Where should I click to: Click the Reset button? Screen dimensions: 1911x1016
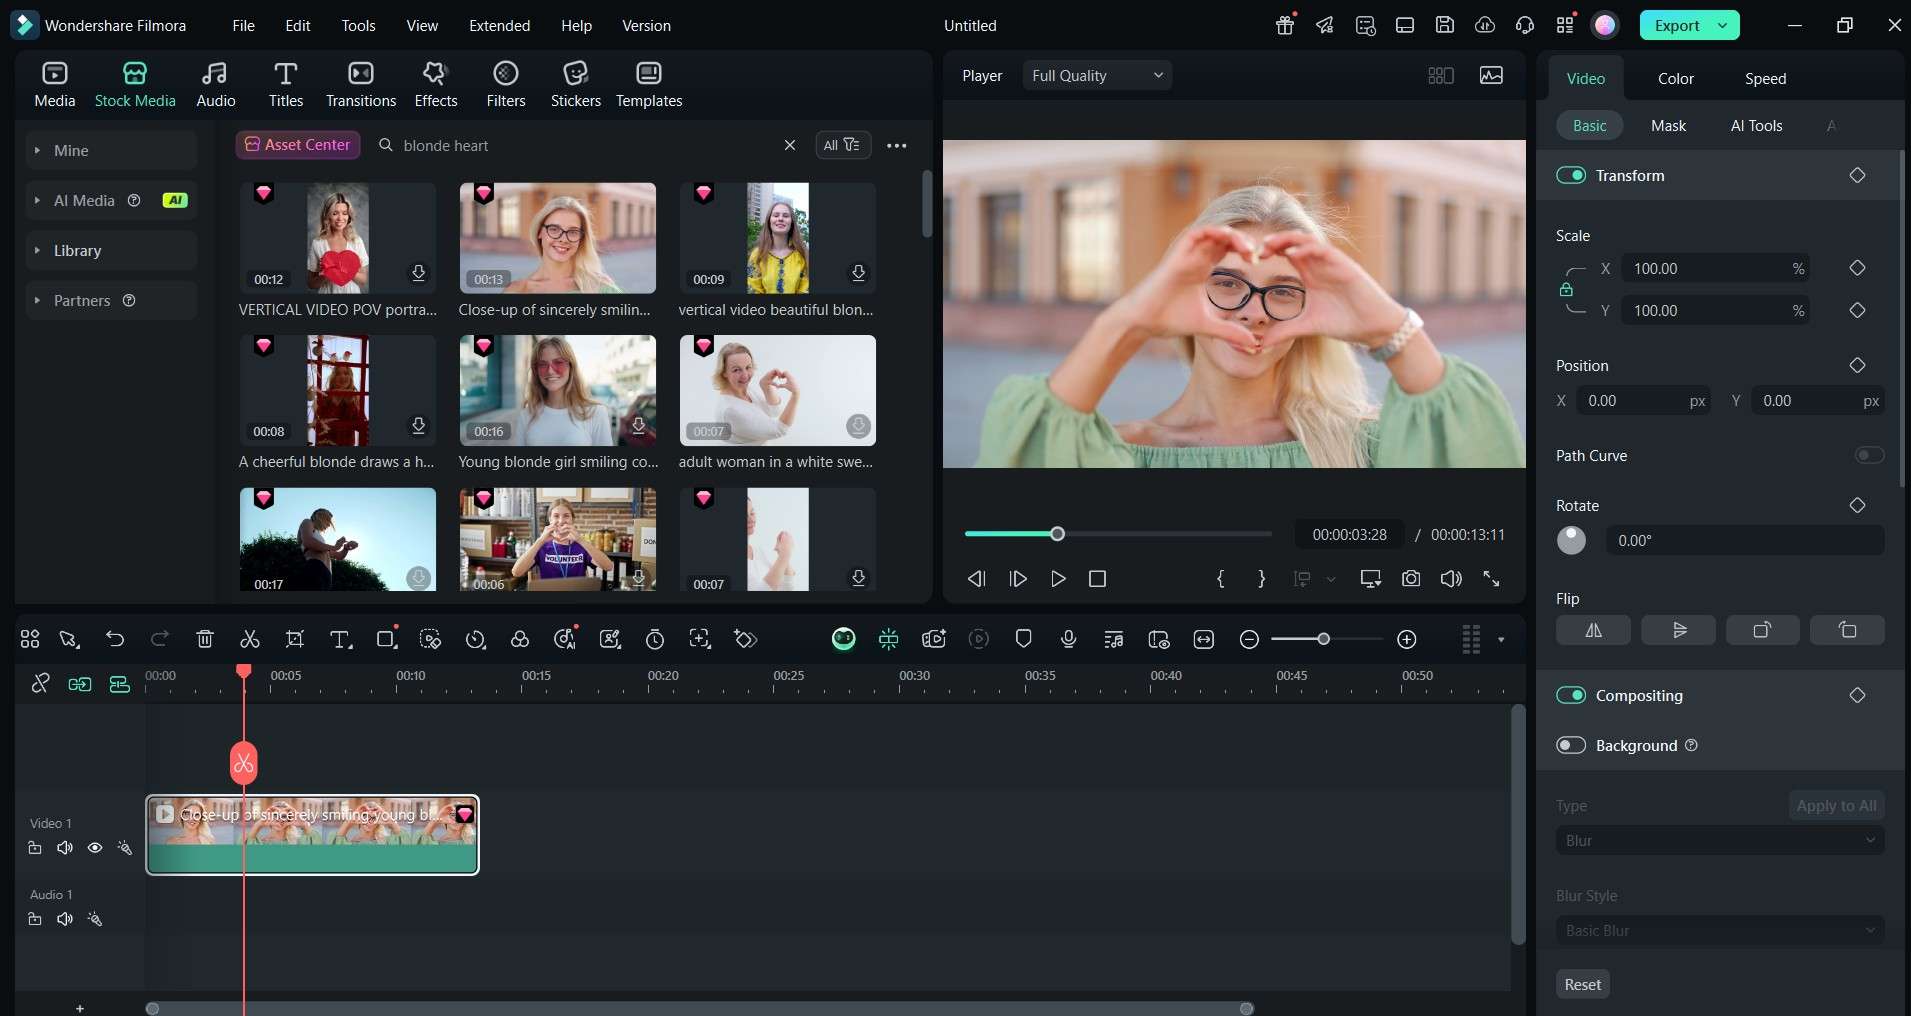(x=1582, y=984)
